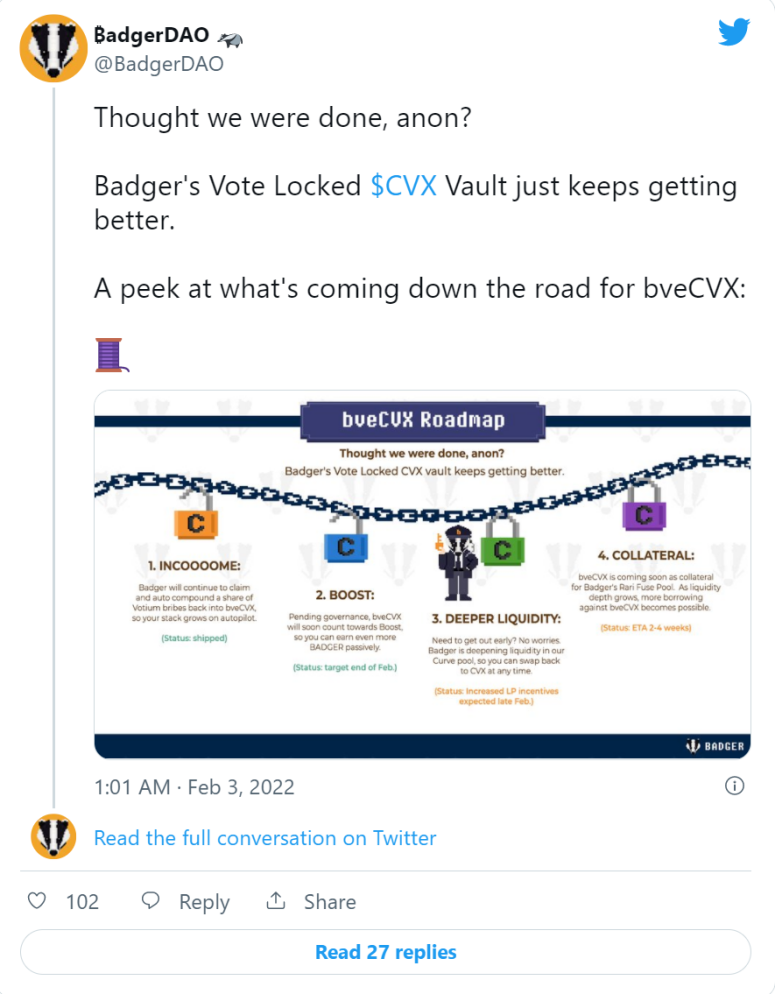Read the full conversation on Twitter
Screen dimensions: 776x995
(x=265, y=838)
